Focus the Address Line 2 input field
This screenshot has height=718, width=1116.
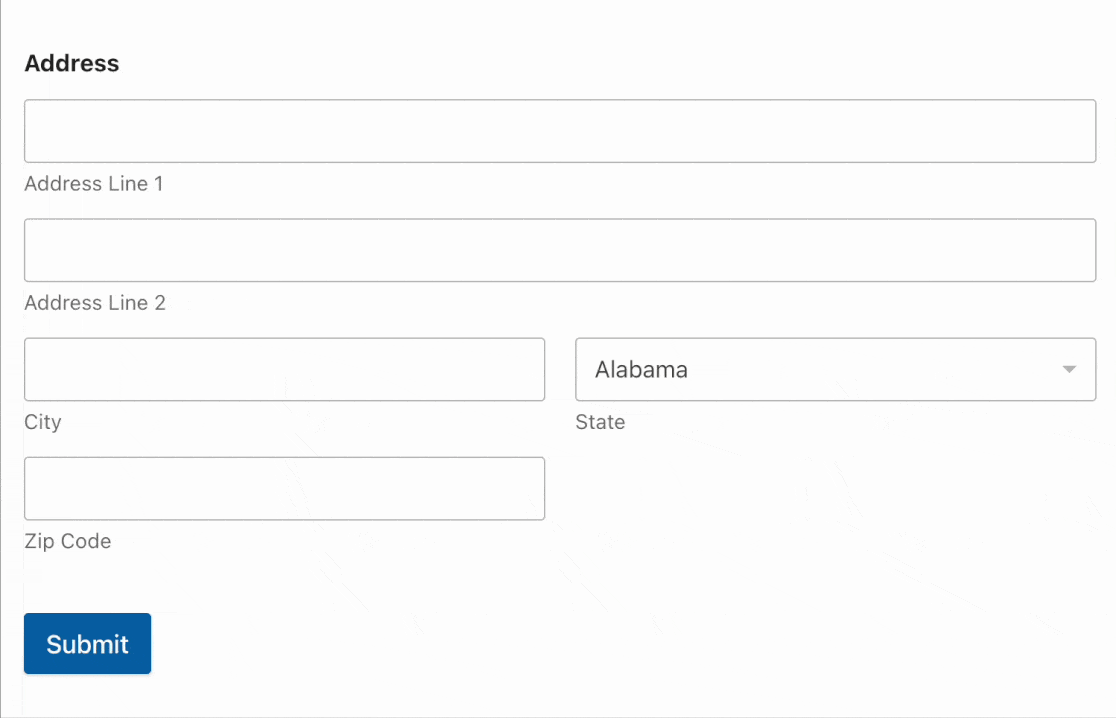pyautogui.click(x=560, y=250)
